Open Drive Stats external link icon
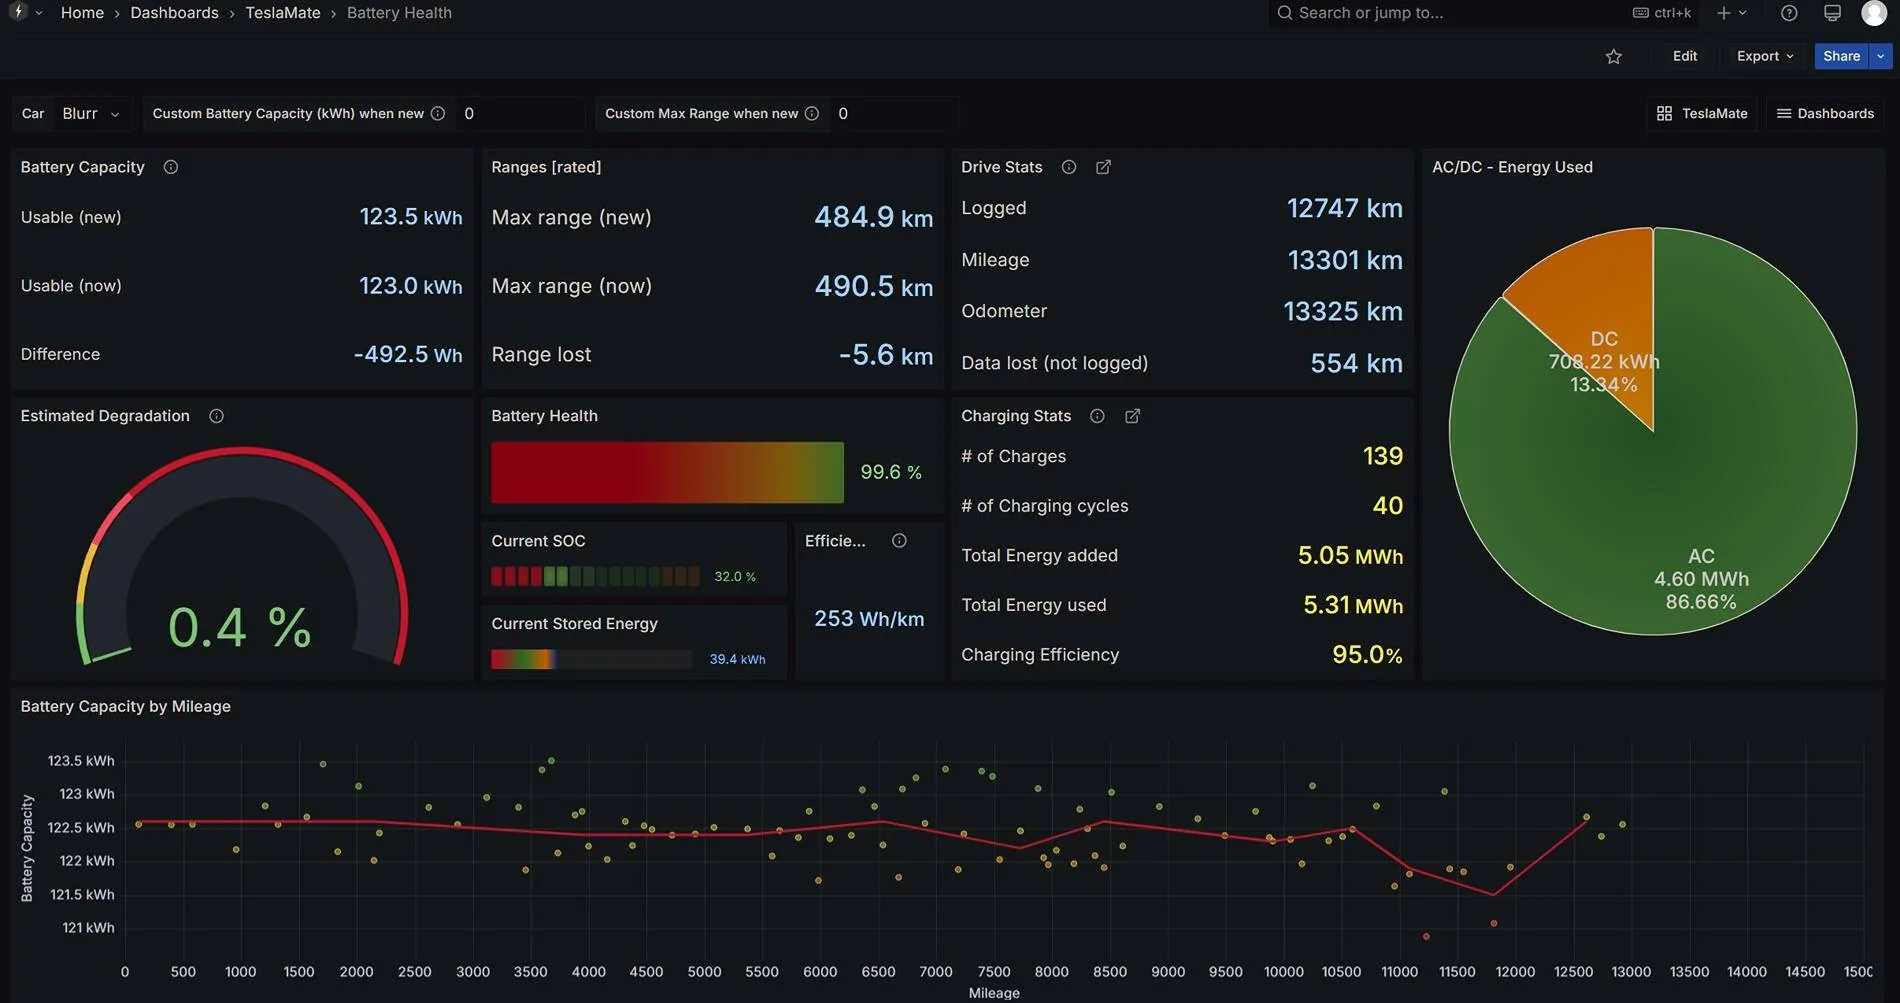Screen dimensions: 1900x1003 tap(1103, 167)
